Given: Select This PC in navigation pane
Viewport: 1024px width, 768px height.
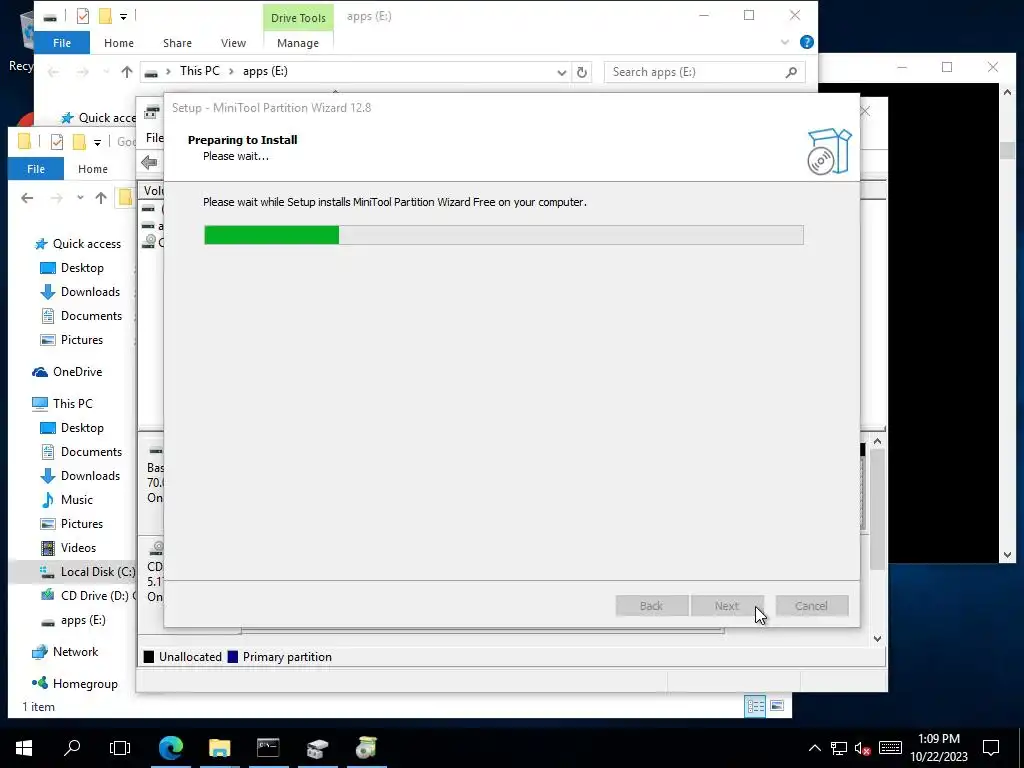Looking at the screenshot, I should [72, 404].
